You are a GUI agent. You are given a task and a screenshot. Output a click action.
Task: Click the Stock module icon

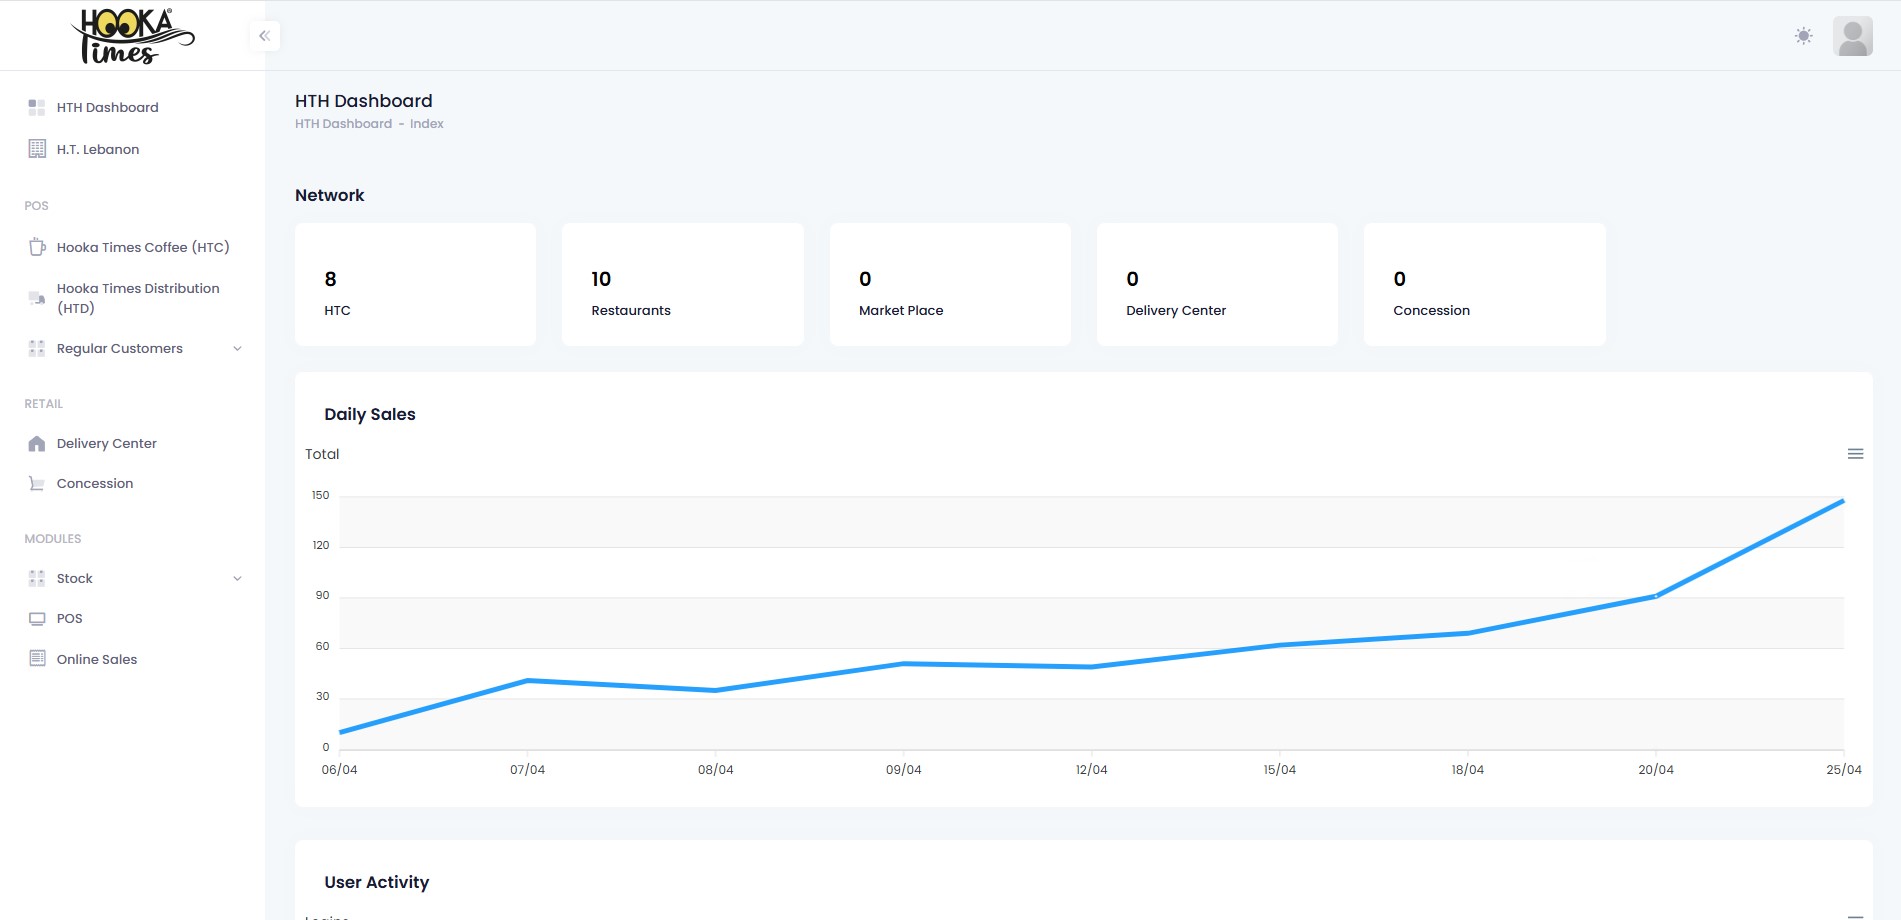pos(37,578)
